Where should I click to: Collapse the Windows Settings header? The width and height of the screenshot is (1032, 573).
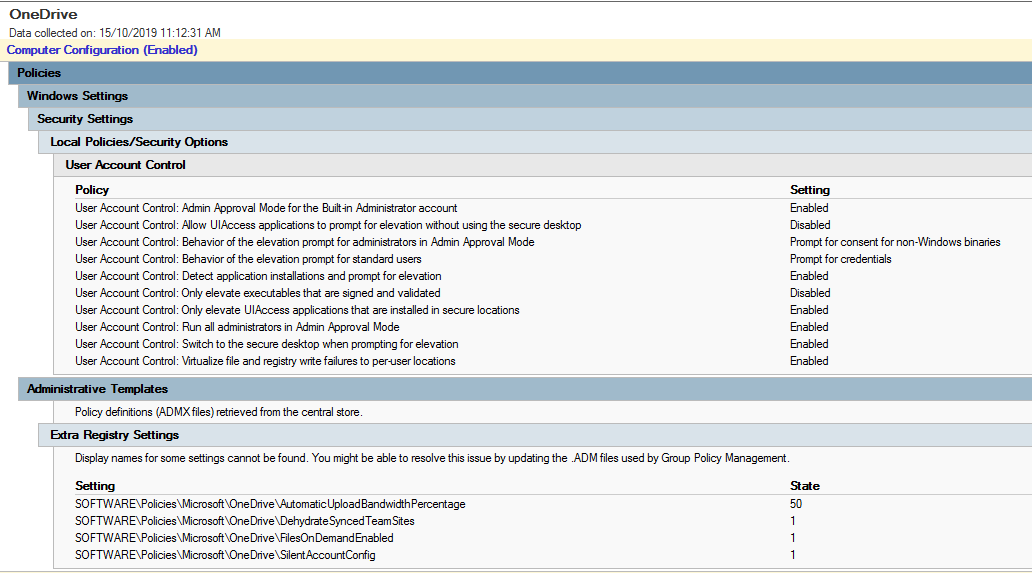(77, 96)
